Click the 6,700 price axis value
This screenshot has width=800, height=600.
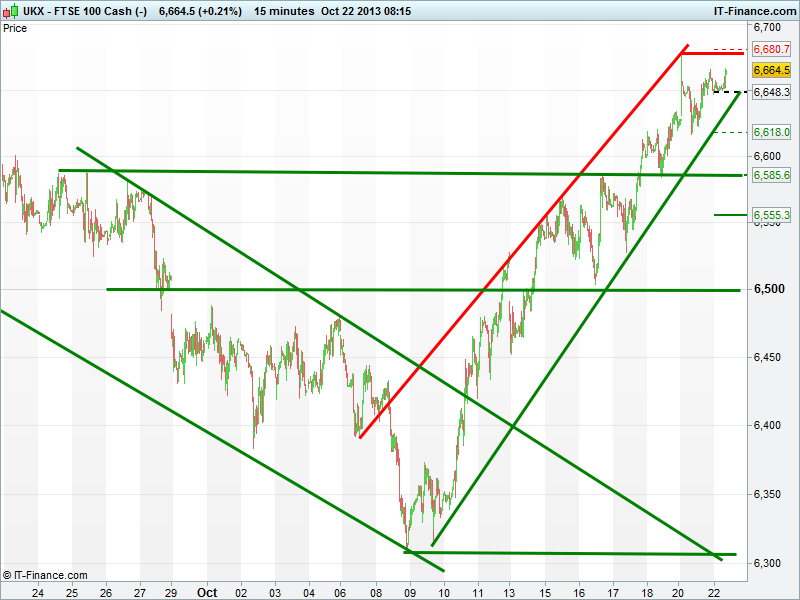(767, 27)
